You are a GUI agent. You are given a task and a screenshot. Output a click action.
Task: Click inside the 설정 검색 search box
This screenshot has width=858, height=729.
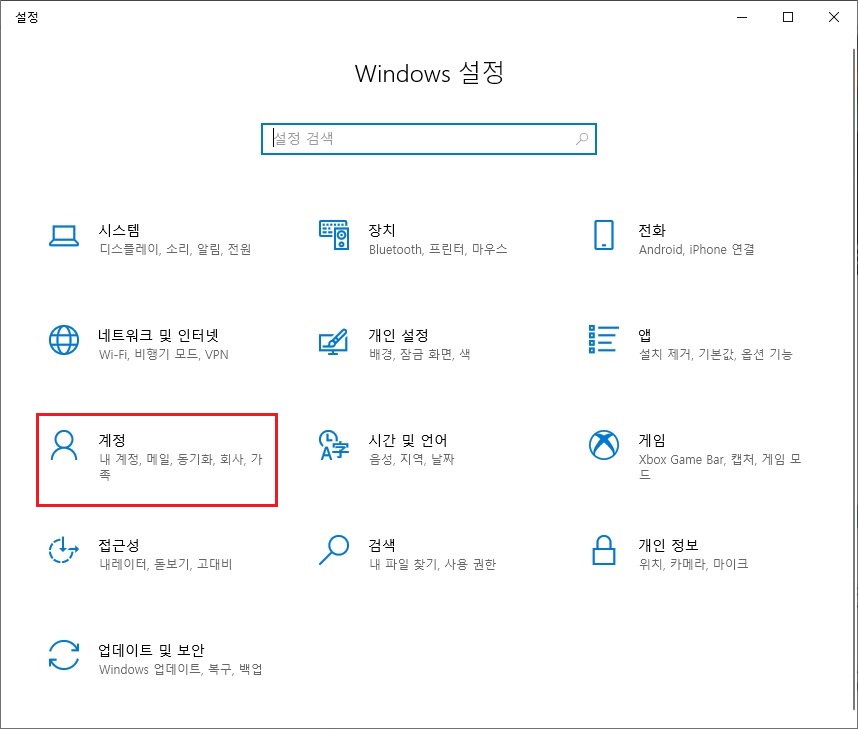[420, 138]
